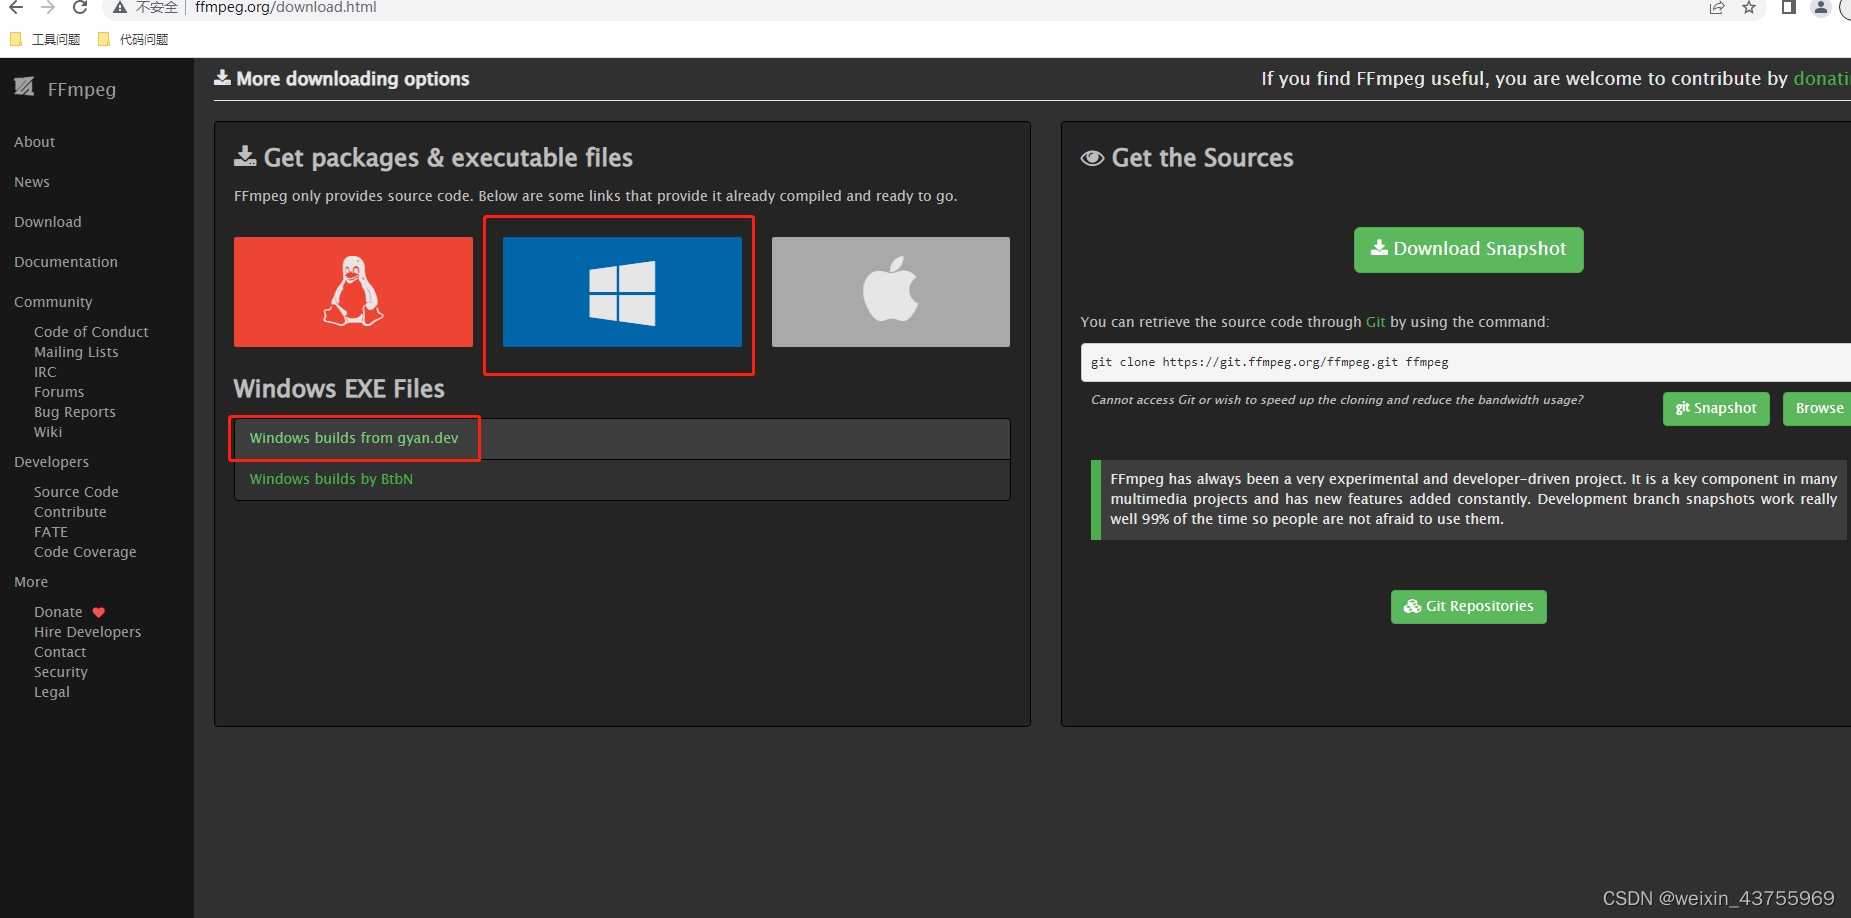The image size is (1851, 918).
Task: Click the git Snapshot button
Action: [x=1716, y=408]
